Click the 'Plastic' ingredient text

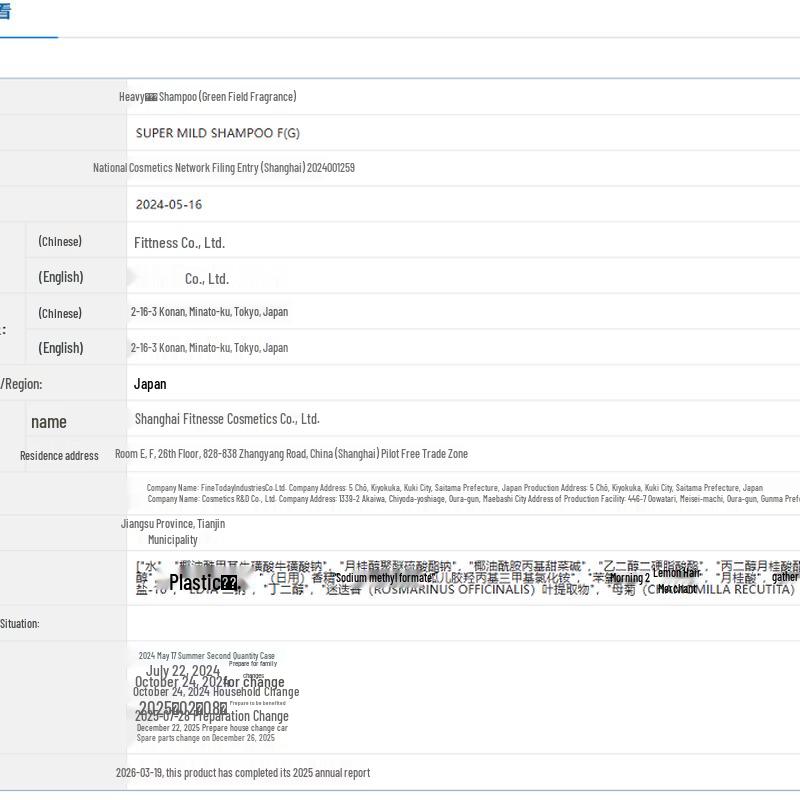pos(195,582)
